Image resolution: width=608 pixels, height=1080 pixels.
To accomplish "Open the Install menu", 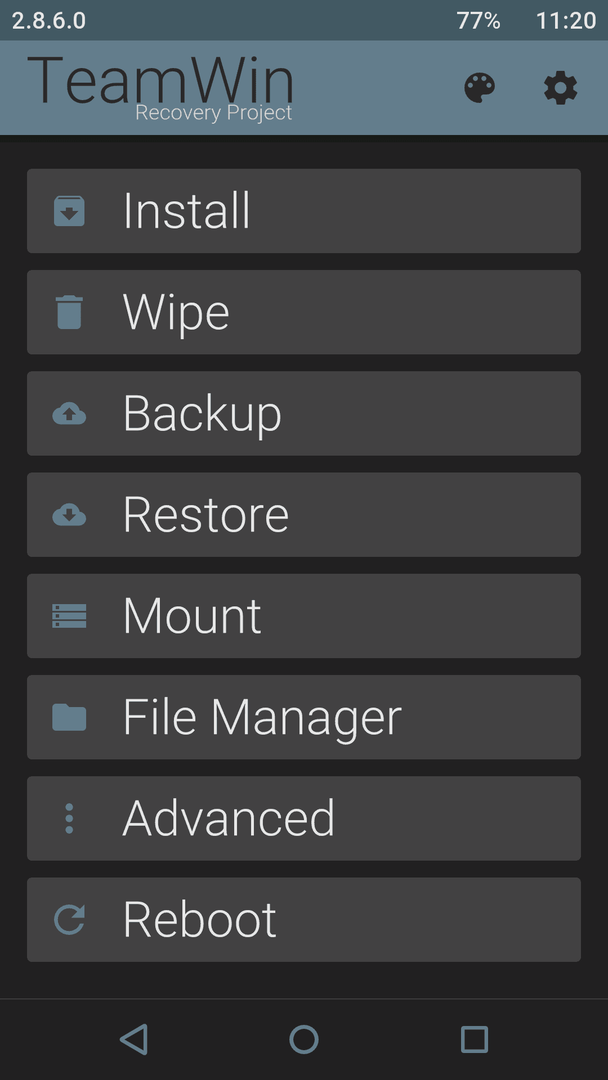I will 304,211.
